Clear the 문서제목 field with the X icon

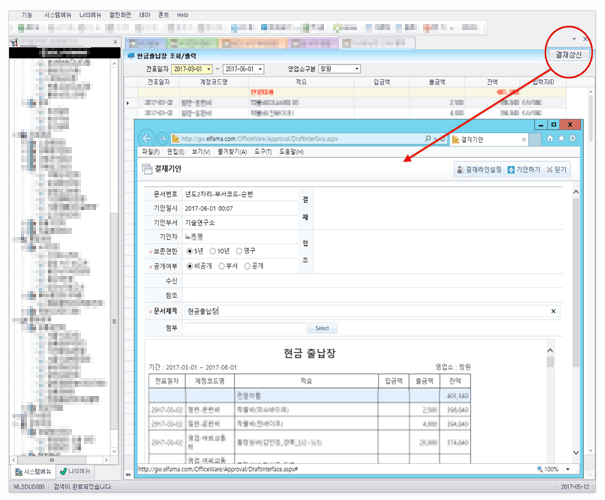(553, 311)
